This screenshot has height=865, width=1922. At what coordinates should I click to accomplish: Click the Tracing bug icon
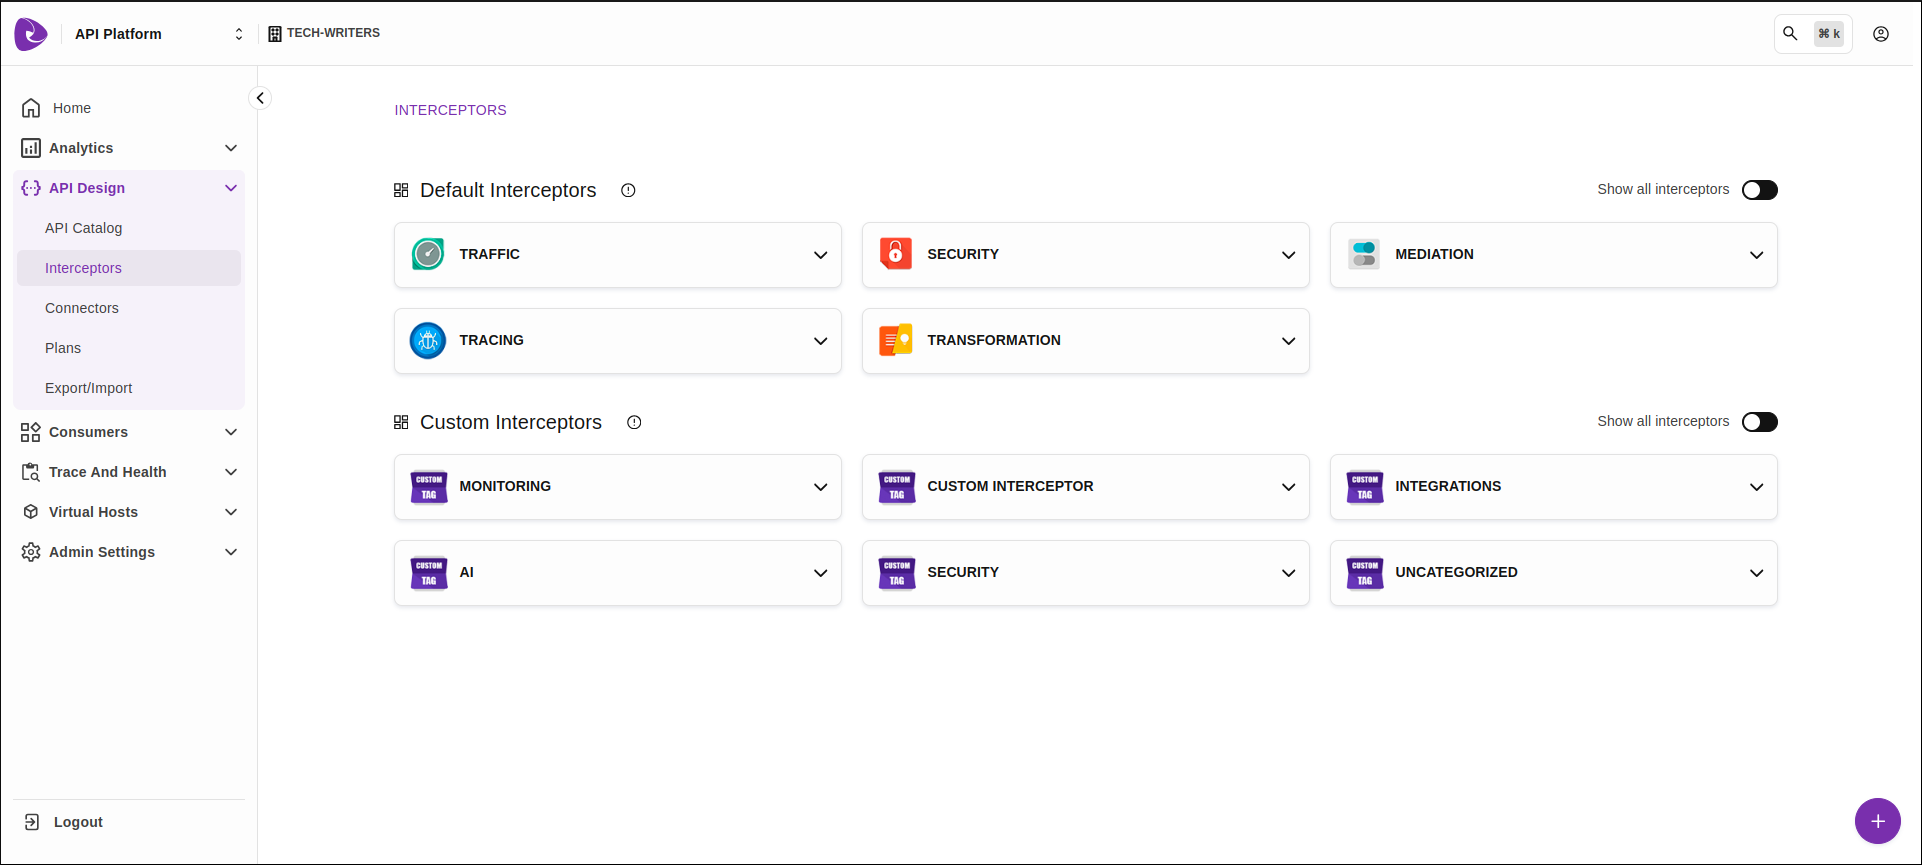point(428,340)
